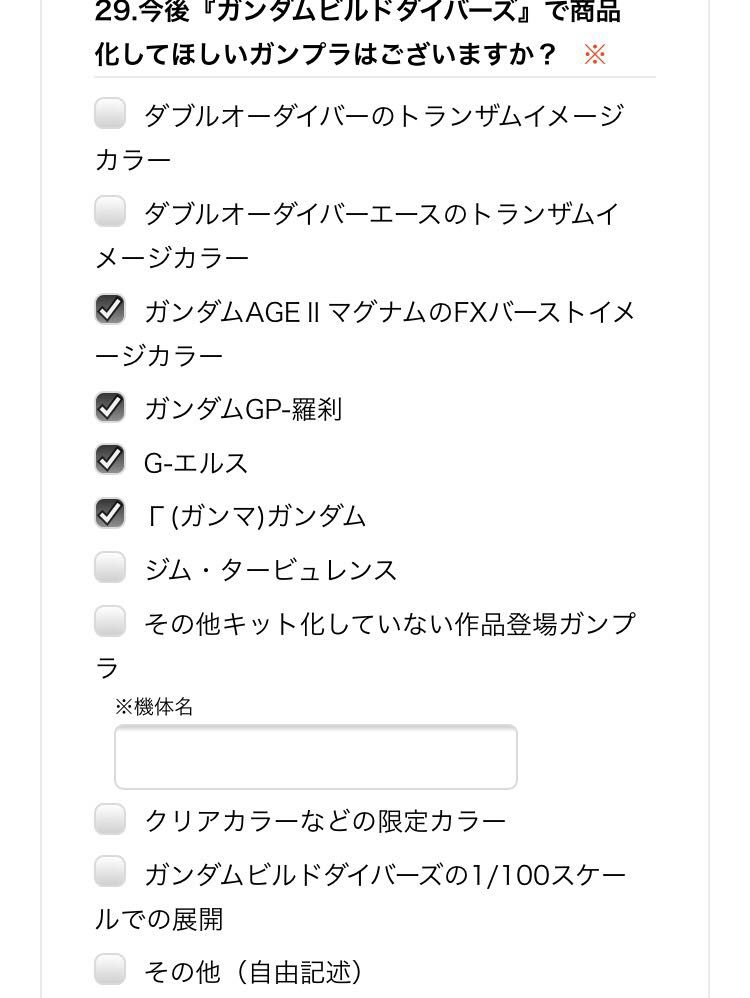The height and width of the screenshot is (998, 750).
Task: Check the ダブルオーダイバーのトランザムイメージカラー checkbox
Action: [x=110, y=114]
